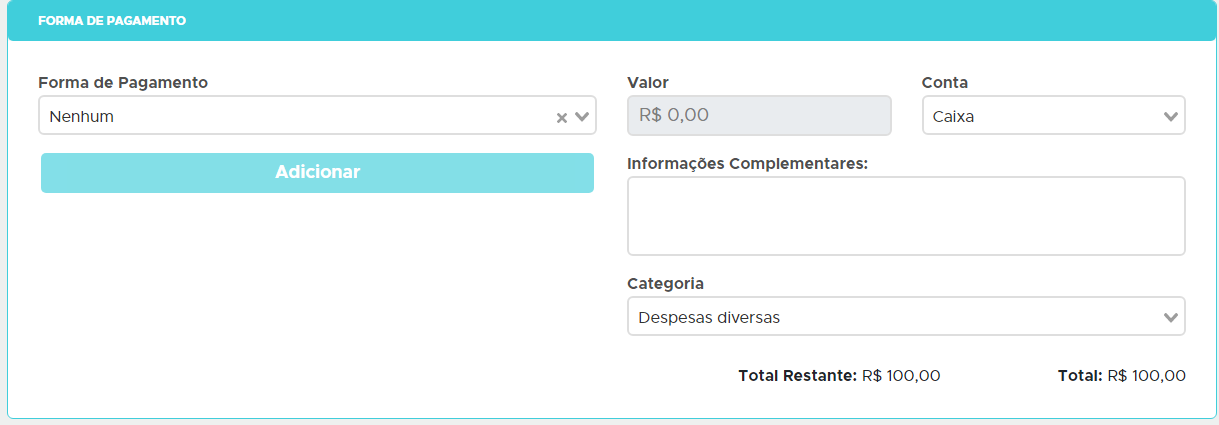Click the Total Restante label text
The height and width of the screenshot is (425, 1219).
[797, 376]
